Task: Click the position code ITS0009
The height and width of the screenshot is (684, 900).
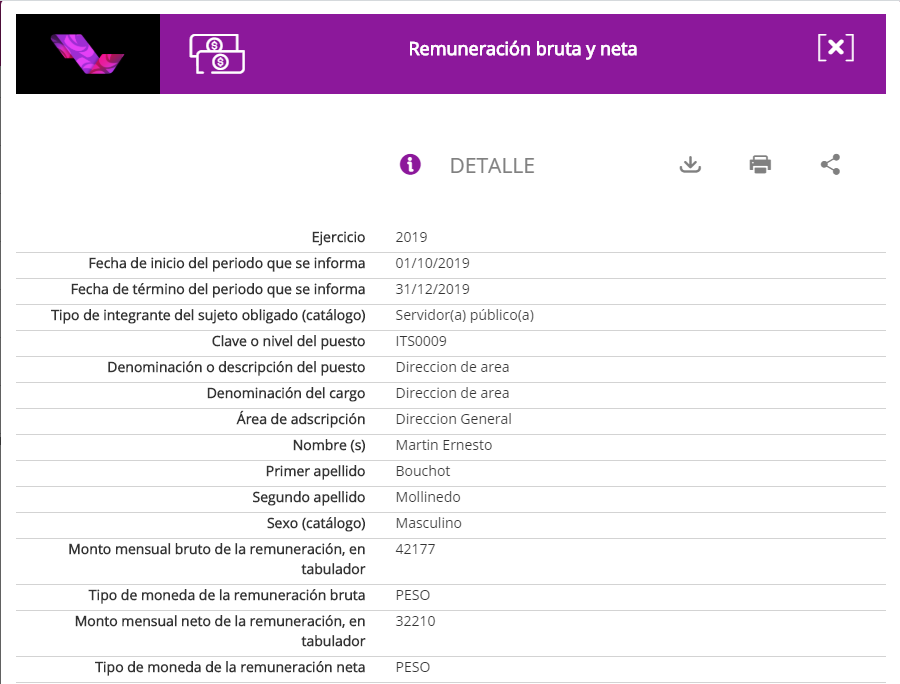Action: pos(421,341)
